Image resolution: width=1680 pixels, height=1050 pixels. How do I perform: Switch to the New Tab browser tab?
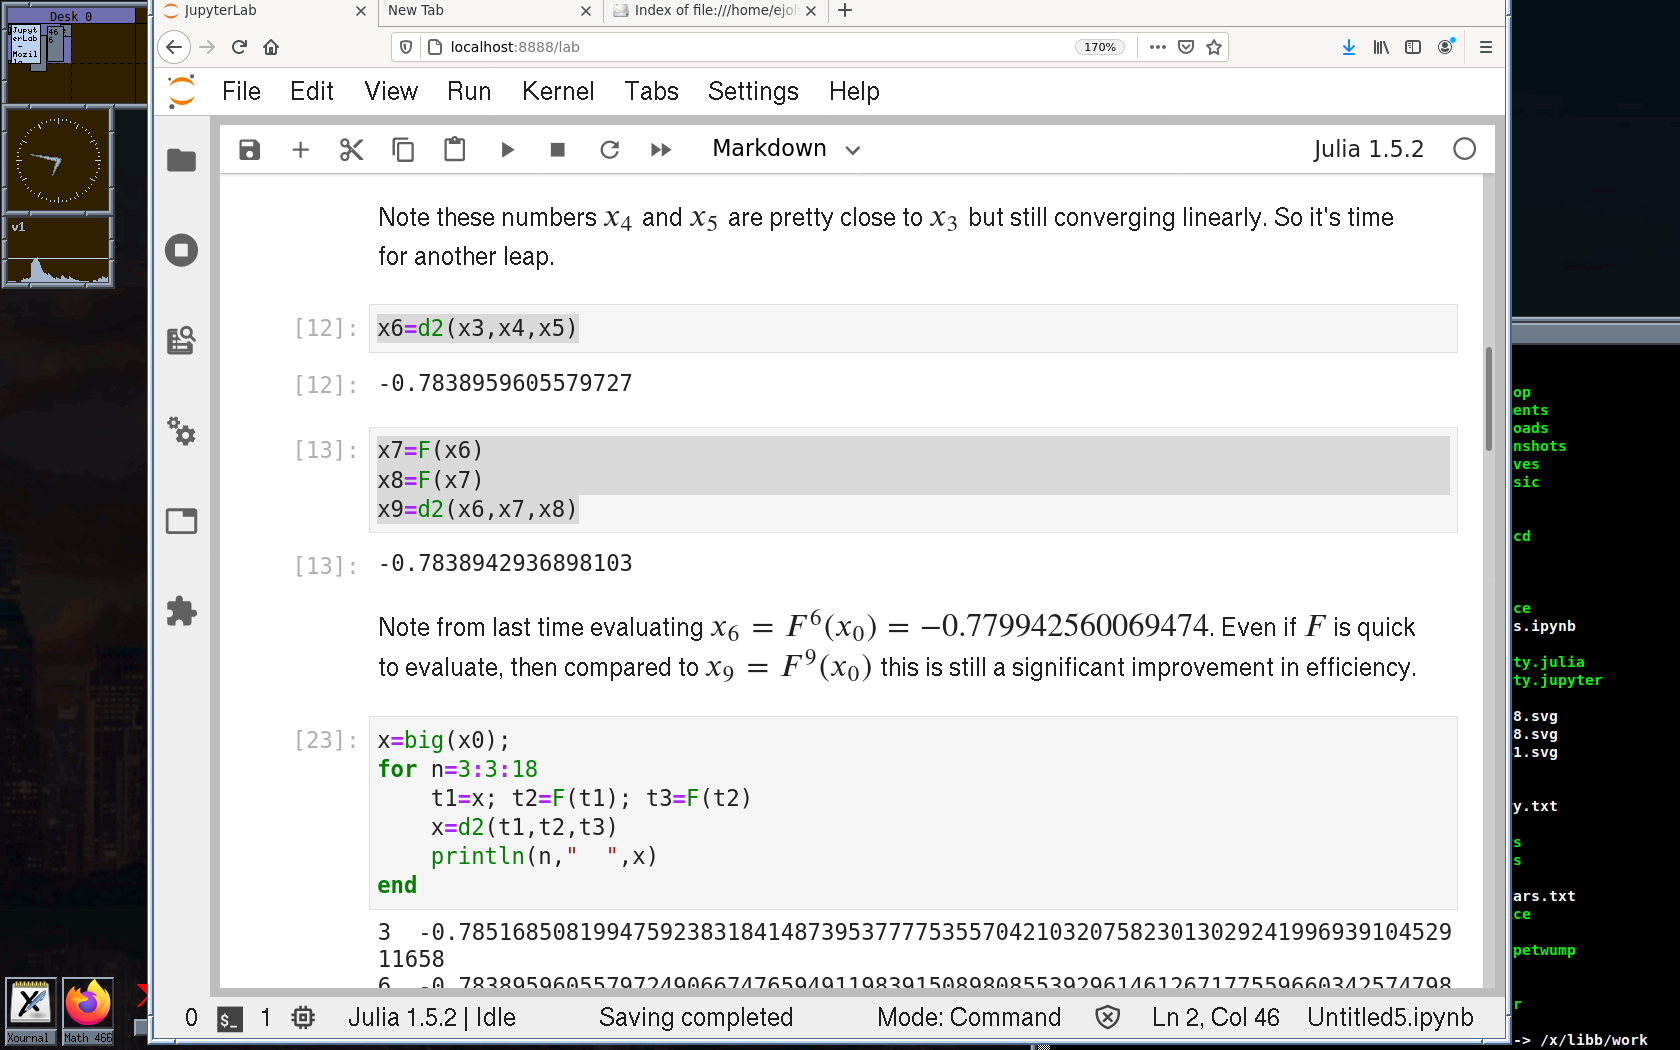pos(480,11)
